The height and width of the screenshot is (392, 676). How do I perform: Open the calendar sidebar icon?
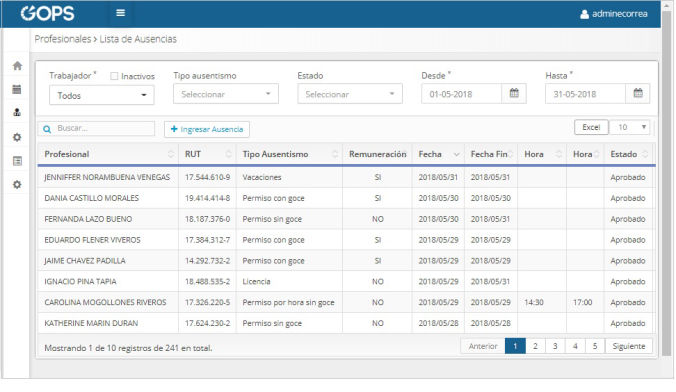tap(17, 89)
